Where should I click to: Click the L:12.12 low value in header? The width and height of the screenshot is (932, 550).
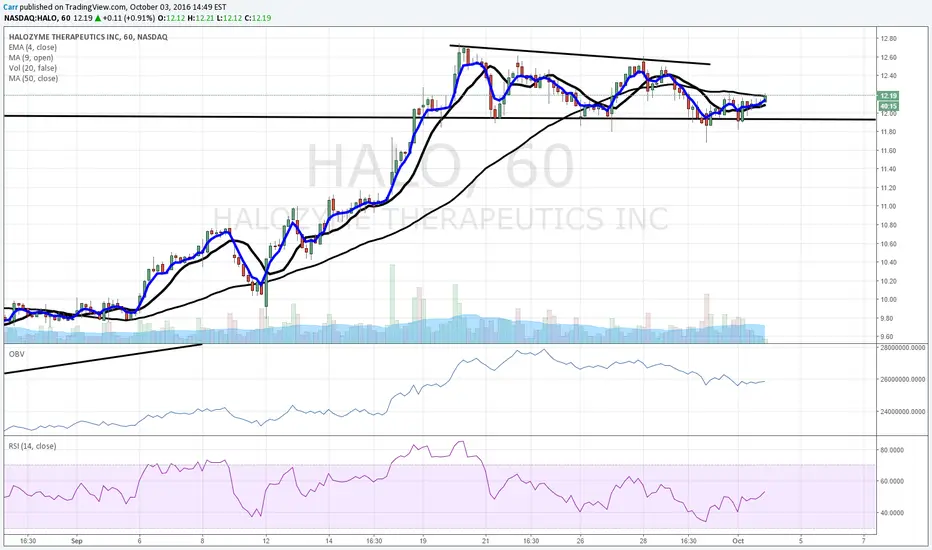[x=229, y=18]
